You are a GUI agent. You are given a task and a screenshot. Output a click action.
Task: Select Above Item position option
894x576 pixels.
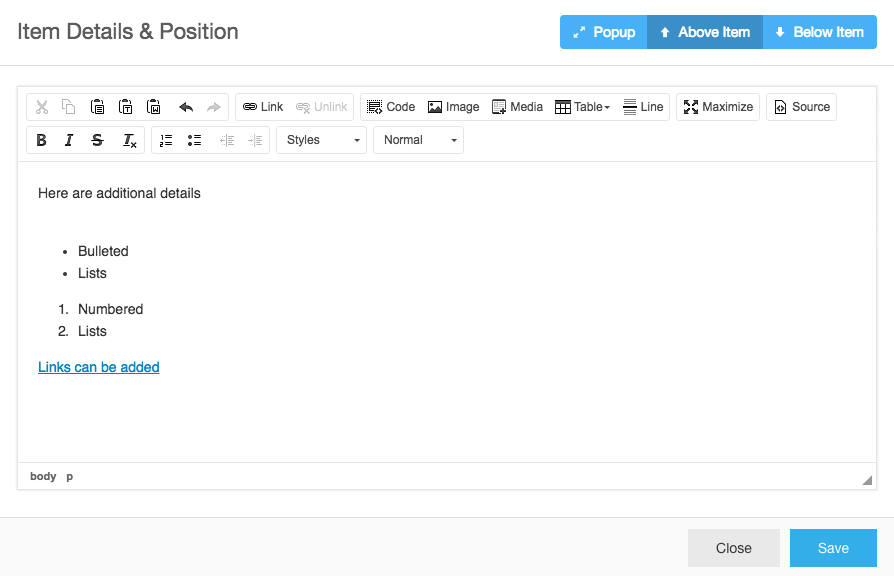pyautogui.click(x=705, y=32)
